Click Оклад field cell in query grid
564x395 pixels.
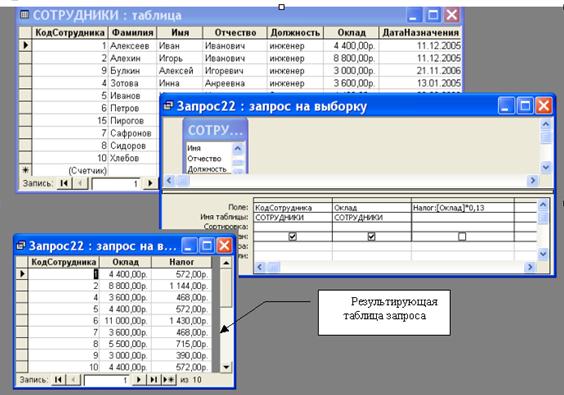point(372,208)
